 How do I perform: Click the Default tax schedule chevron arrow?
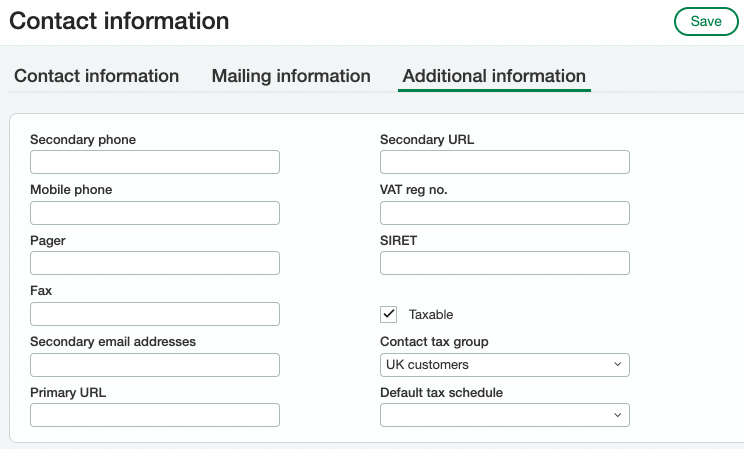(617, 415)
